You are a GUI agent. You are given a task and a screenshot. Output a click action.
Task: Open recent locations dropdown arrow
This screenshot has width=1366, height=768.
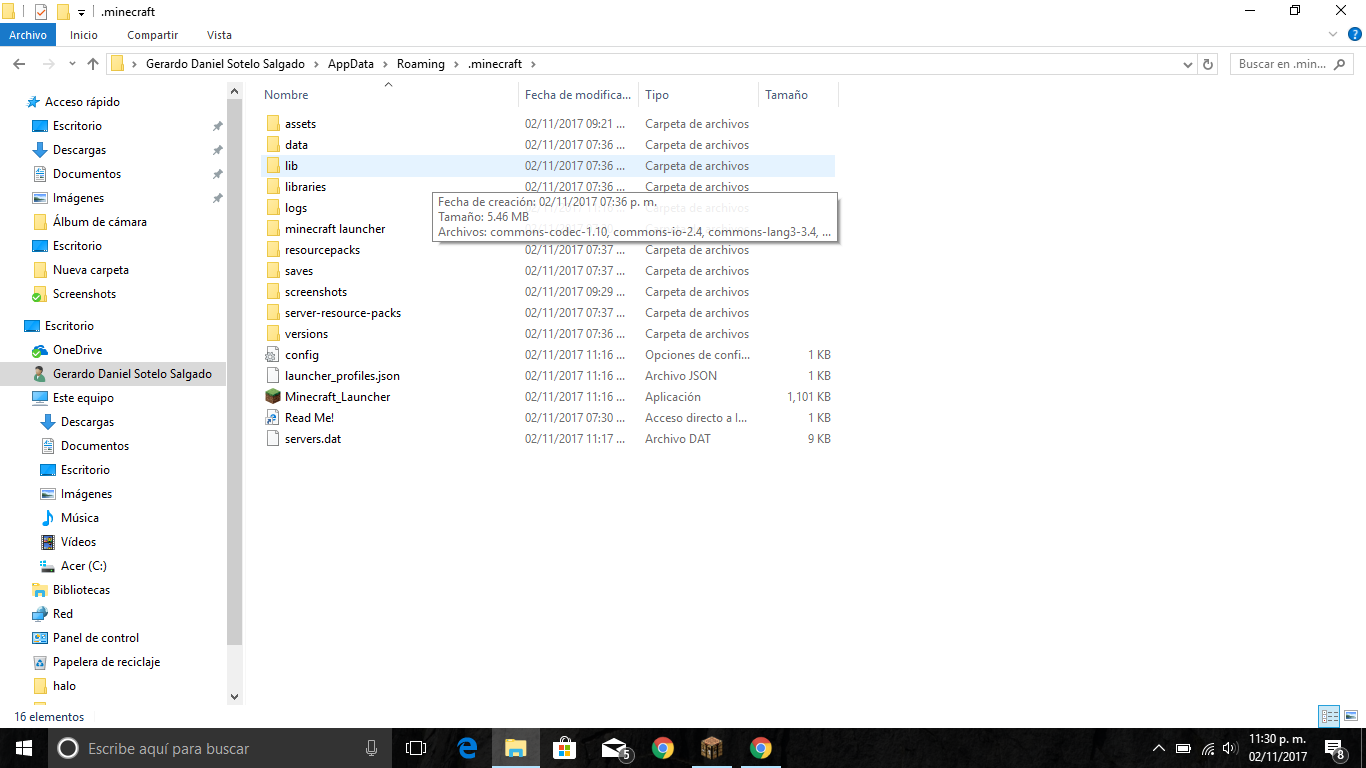coord(71,64)
